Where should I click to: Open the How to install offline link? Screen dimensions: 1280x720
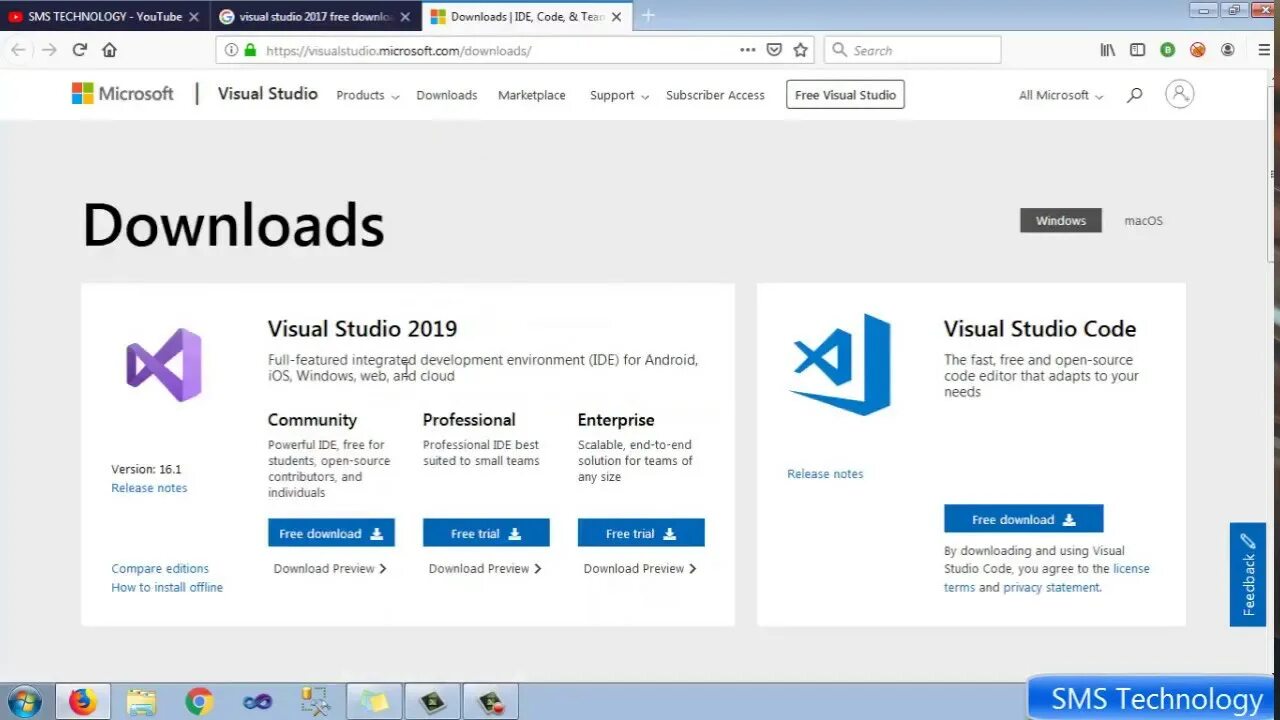(x=167, y=587)
